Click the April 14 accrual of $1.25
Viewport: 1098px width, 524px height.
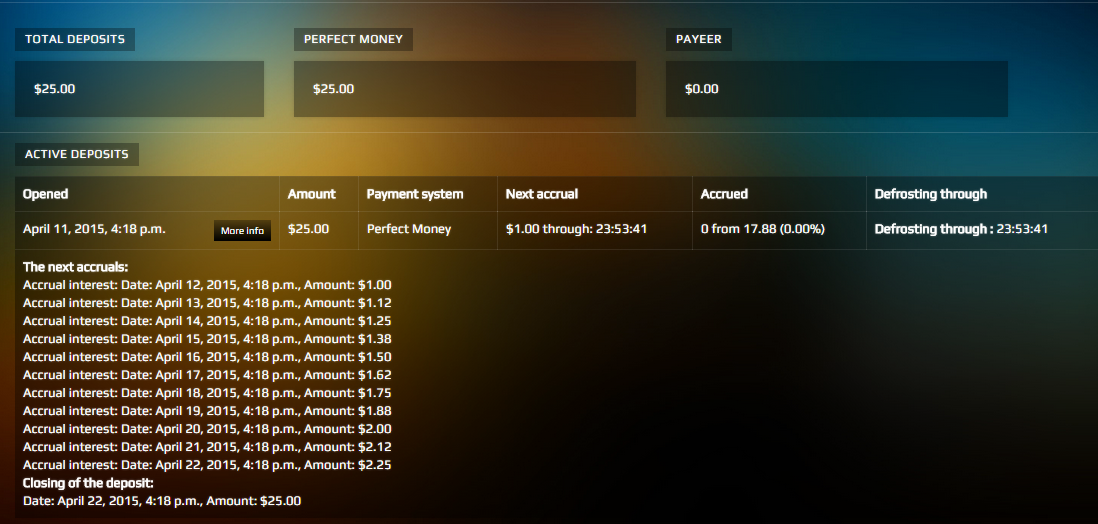tap(207, 321)
